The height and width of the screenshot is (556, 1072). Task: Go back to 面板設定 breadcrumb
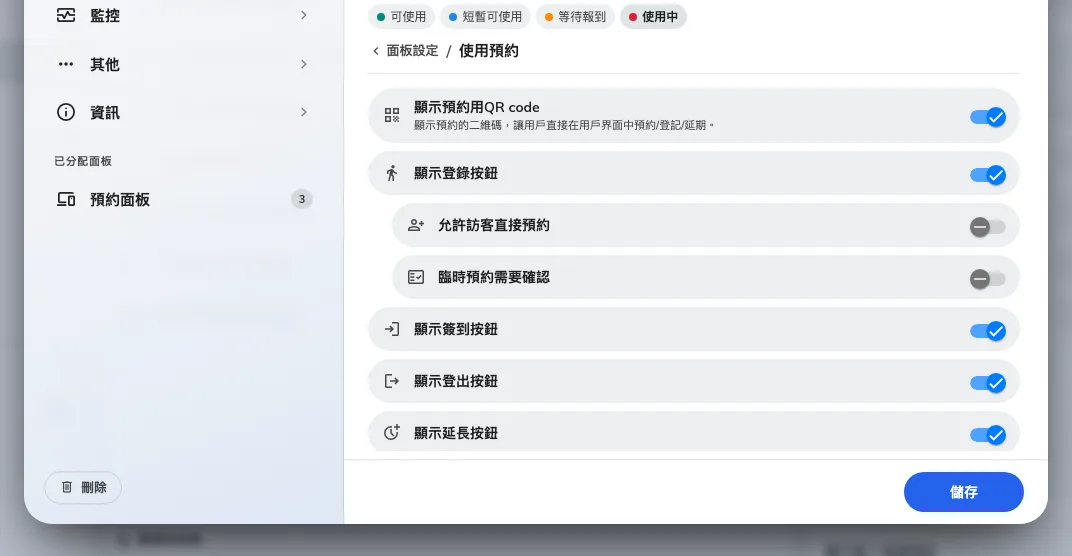click(412, 51)
